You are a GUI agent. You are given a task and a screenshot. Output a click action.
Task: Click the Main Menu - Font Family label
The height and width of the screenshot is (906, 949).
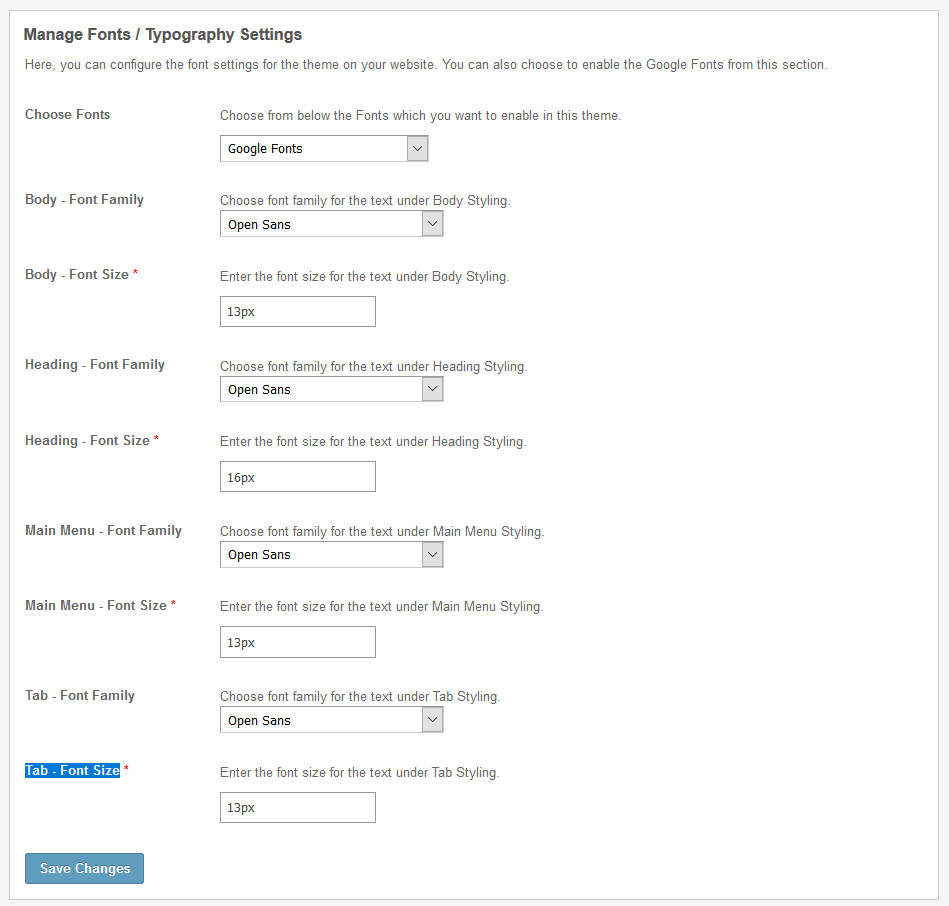point(103,530)
